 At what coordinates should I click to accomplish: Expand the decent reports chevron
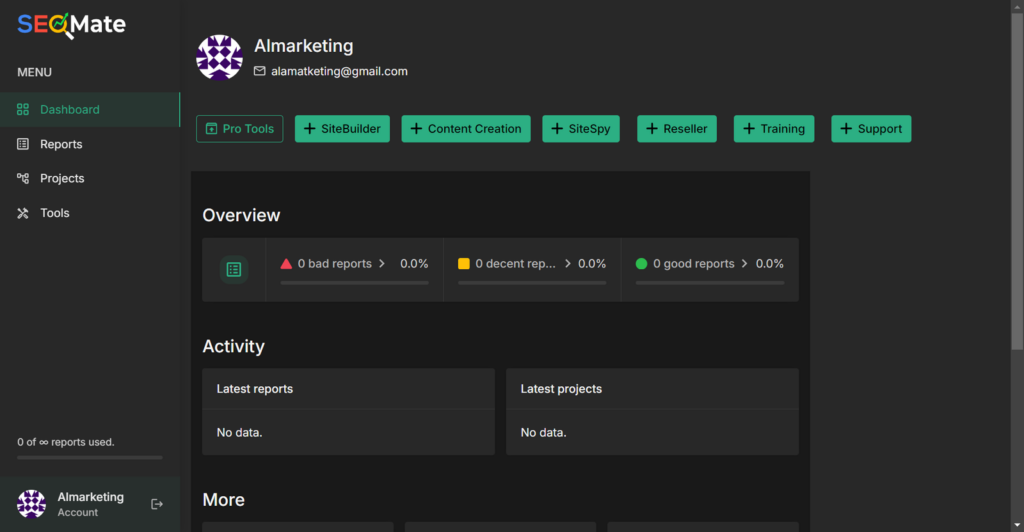tap(568, 264)
